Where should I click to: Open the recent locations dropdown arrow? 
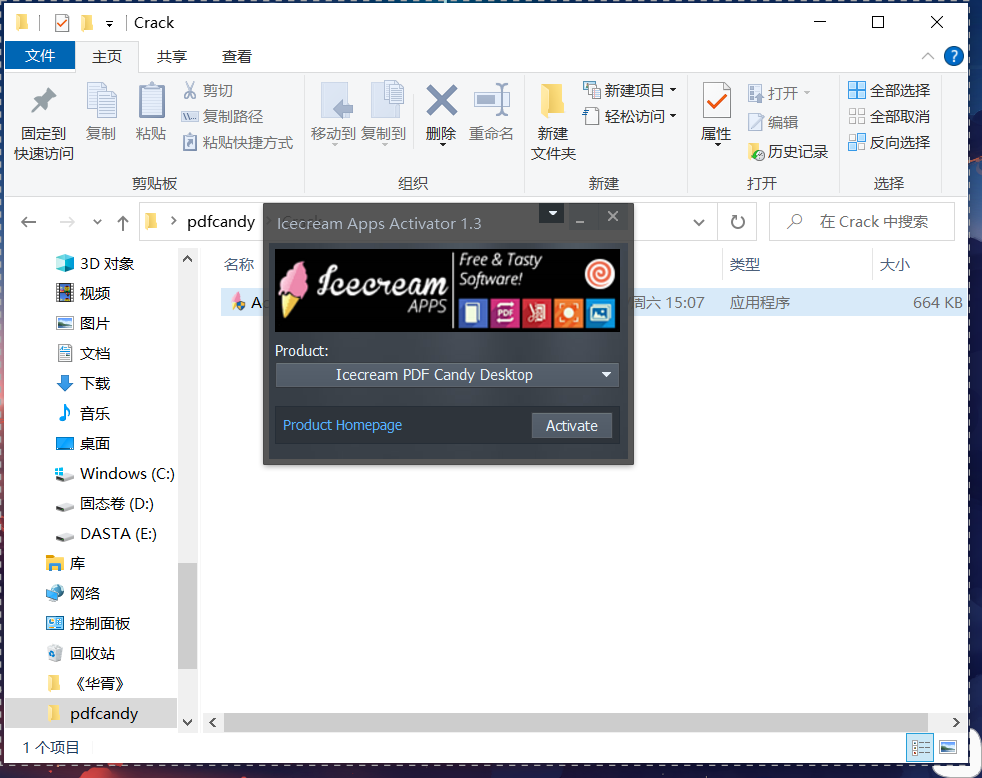(97, 222)
